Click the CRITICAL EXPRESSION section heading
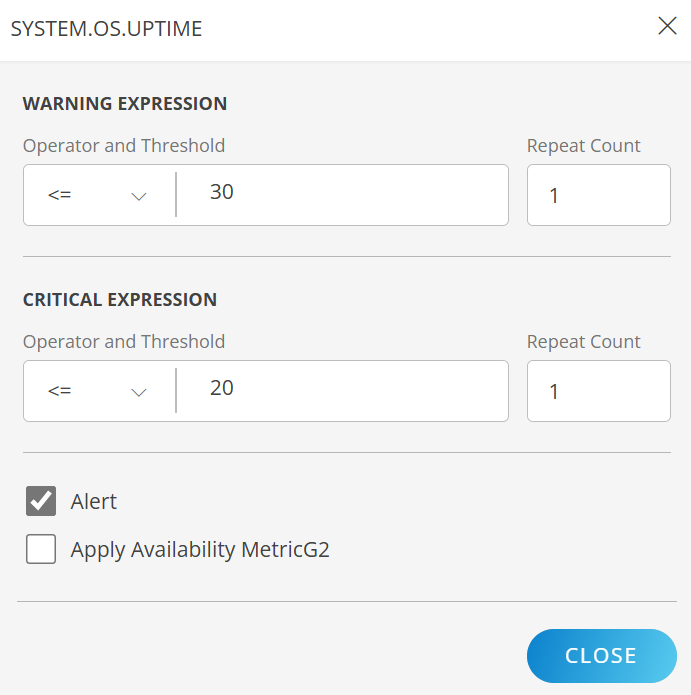Image resolution: width=691 pixels, height=695 pixels. pos(120,300)
